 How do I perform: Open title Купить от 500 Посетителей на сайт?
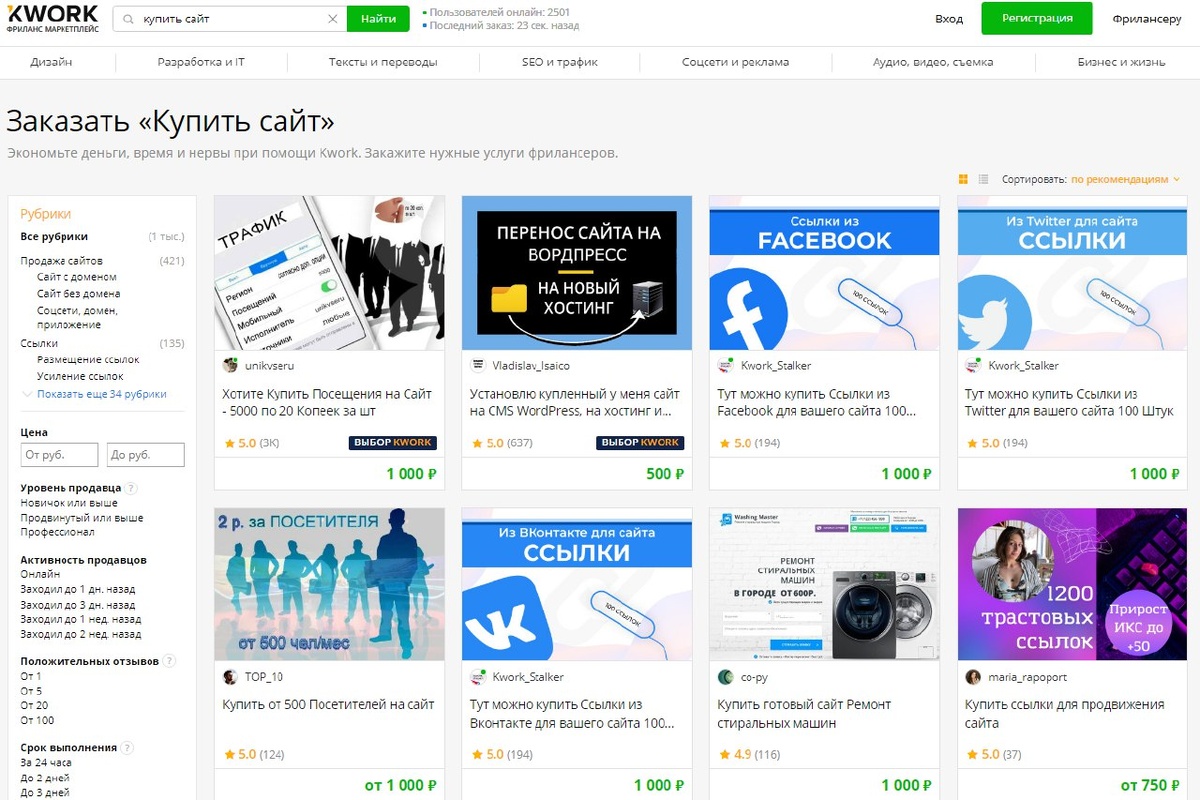[329, 704]
